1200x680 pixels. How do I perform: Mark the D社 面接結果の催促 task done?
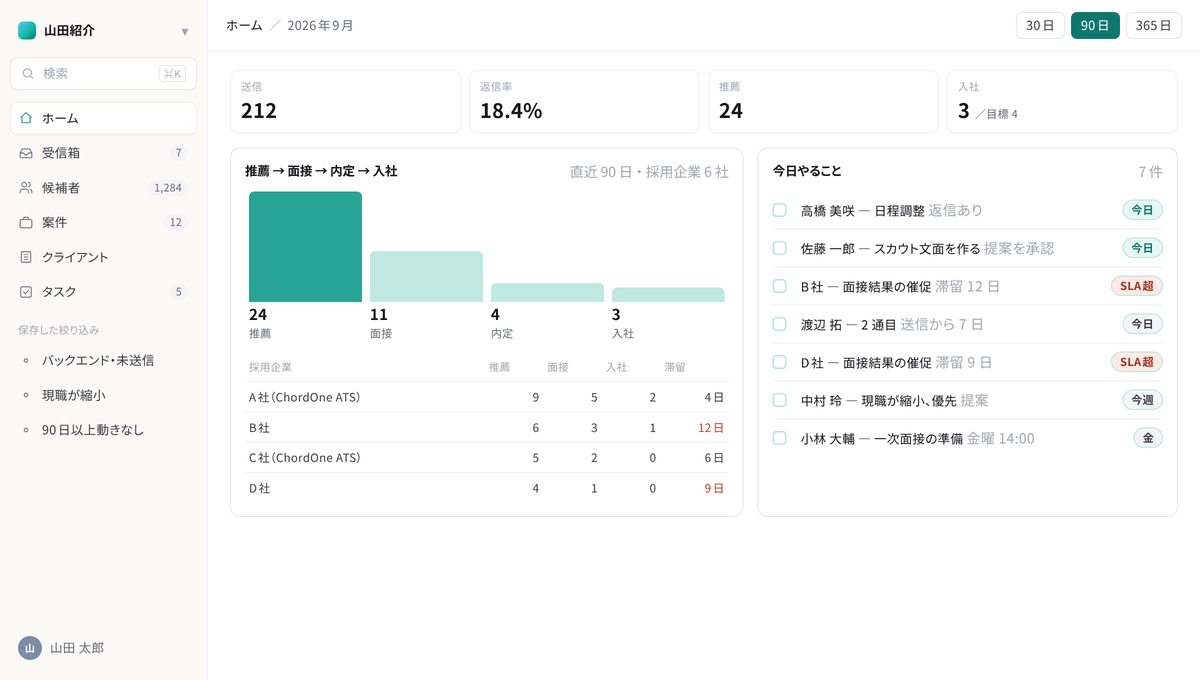click(x=780, y=362)
